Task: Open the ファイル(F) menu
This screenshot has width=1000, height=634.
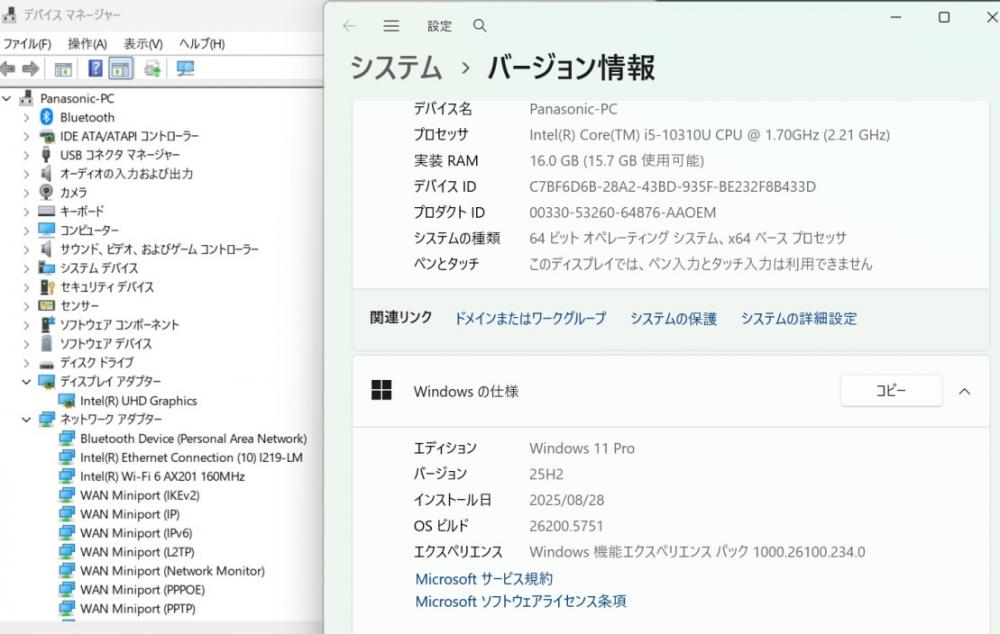Action: [27, 44]
